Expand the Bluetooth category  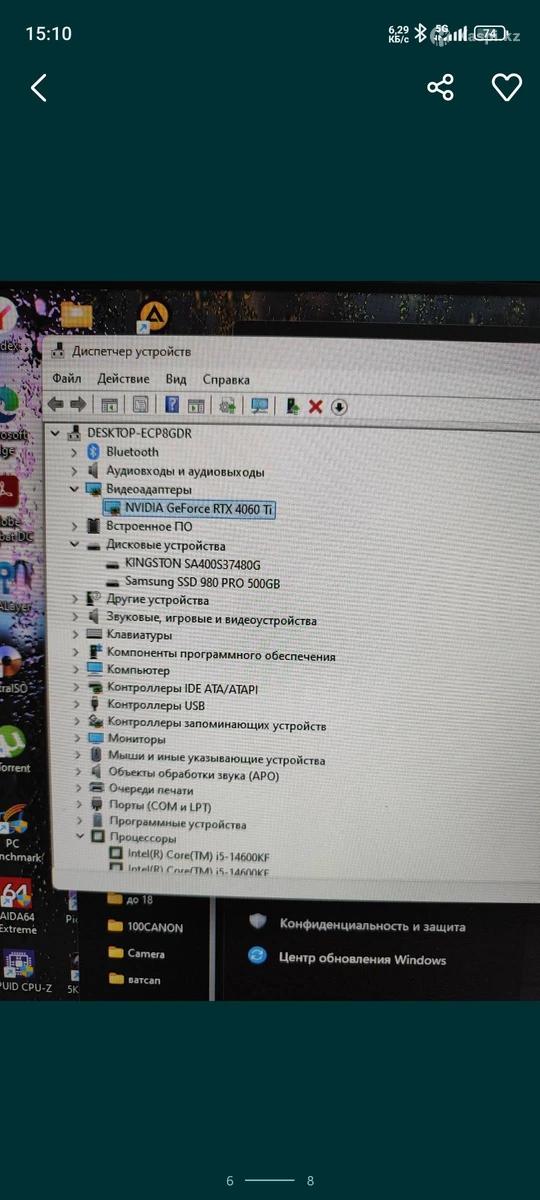coord(74,452)
